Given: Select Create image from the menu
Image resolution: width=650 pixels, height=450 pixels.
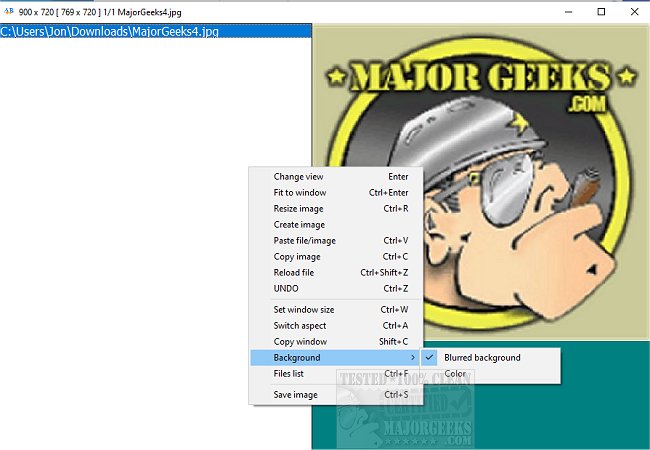Looking at the screenshot, I should point(336,225).
